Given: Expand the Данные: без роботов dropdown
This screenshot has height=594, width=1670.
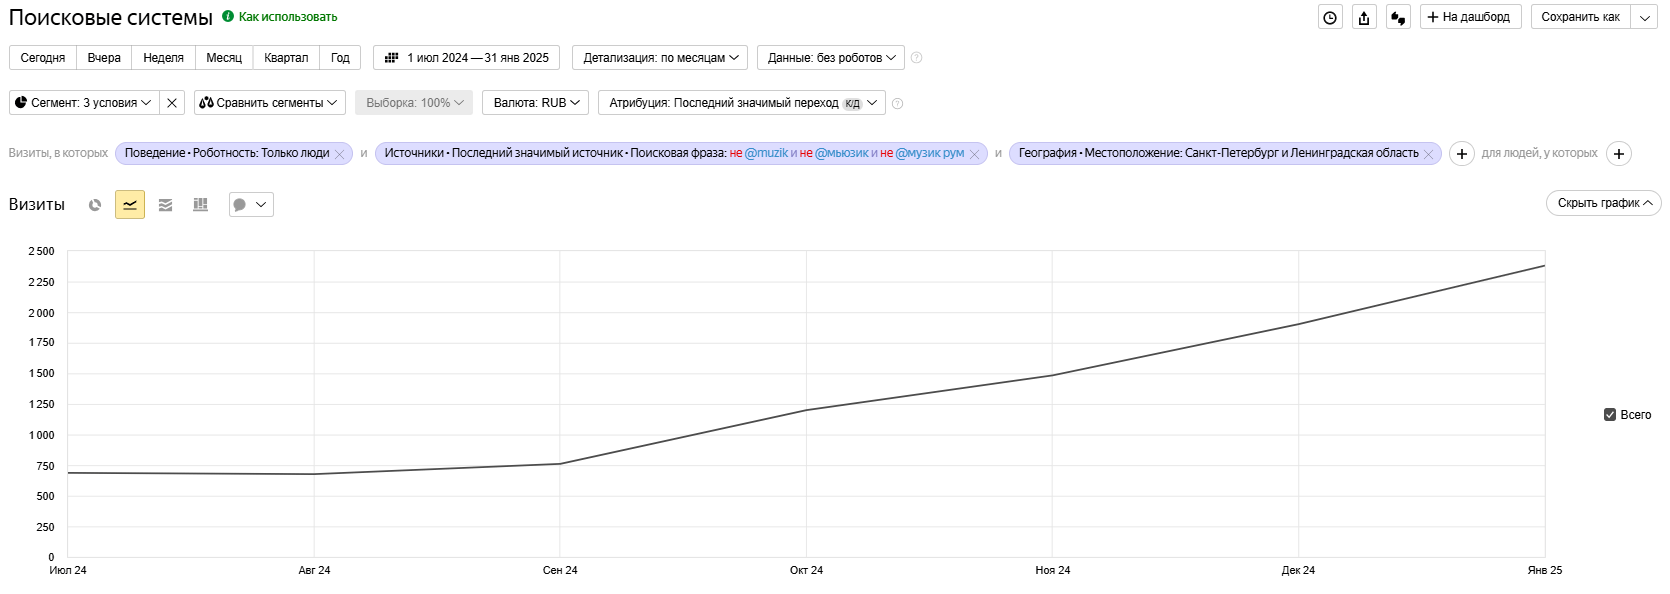Looking at the screenshot, I should click(830, 58).
